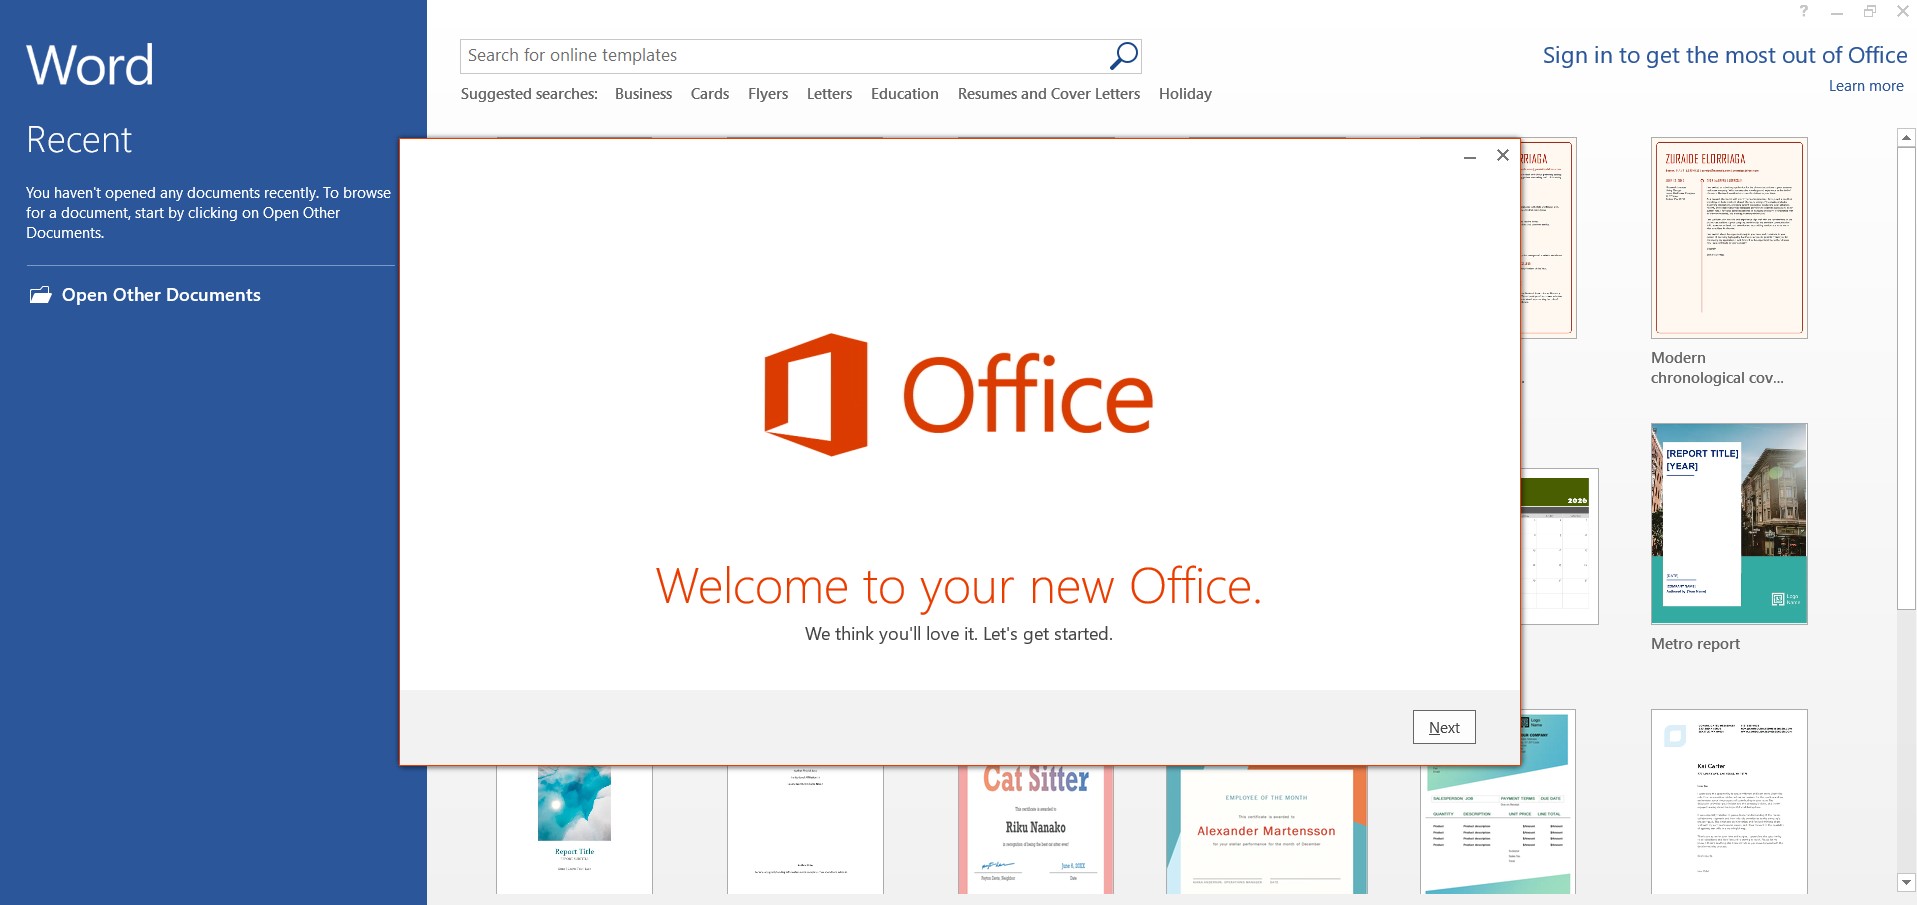This screenshot has width=1917, height=905.
Task: Open the Flyers suggested search
Action: [768, 93]
